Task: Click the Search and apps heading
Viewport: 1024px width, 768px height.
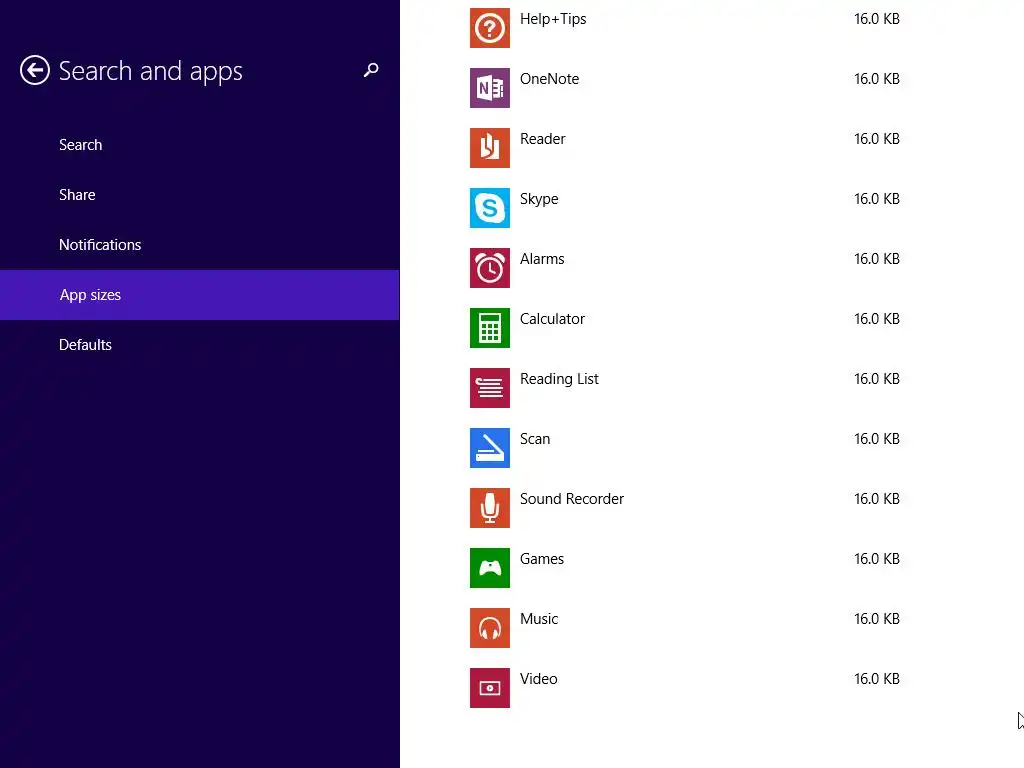Action: 150,71
